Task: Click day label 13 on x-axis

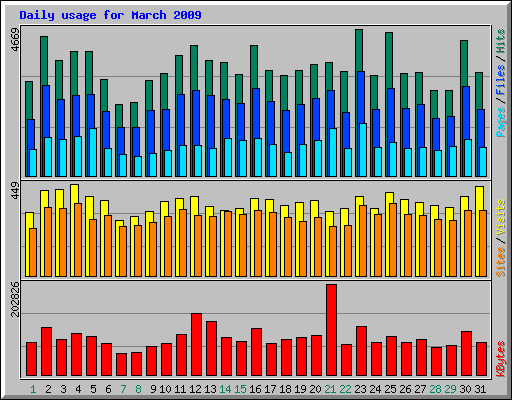Action: click(210, 389)
